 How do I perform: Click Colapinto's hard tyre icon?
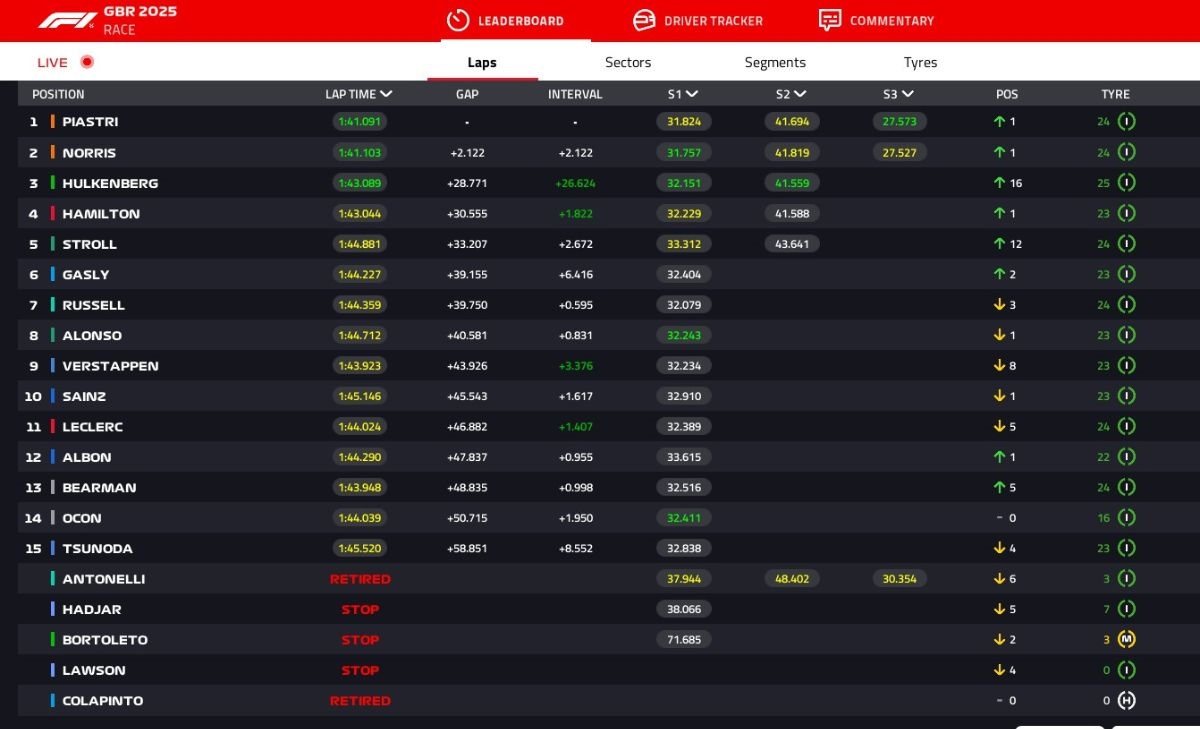coord(1126,701)
